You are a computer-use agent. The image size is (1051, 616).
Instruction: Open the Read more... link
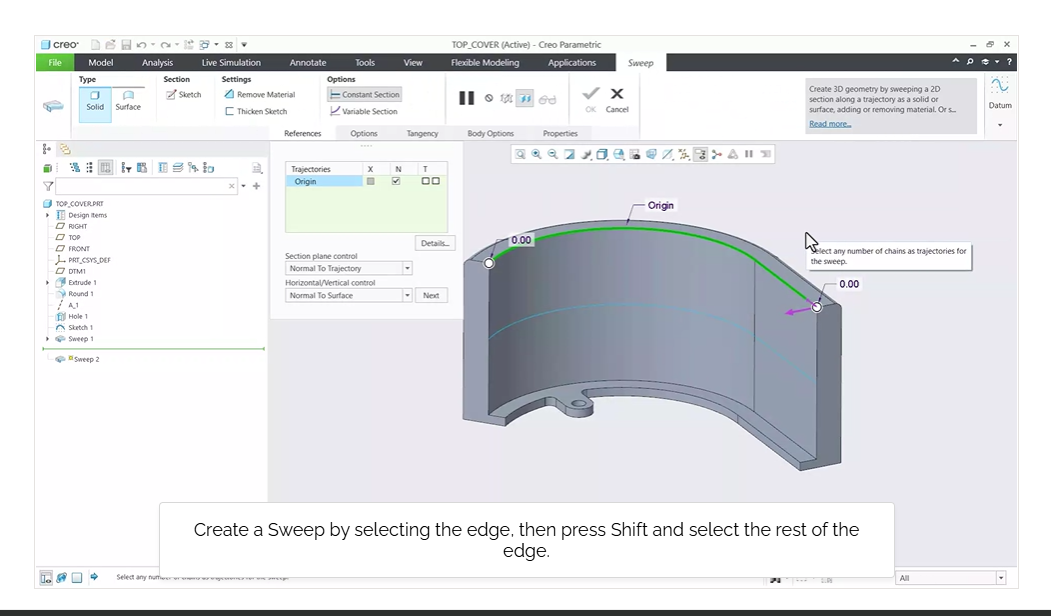tap(830, 124)
